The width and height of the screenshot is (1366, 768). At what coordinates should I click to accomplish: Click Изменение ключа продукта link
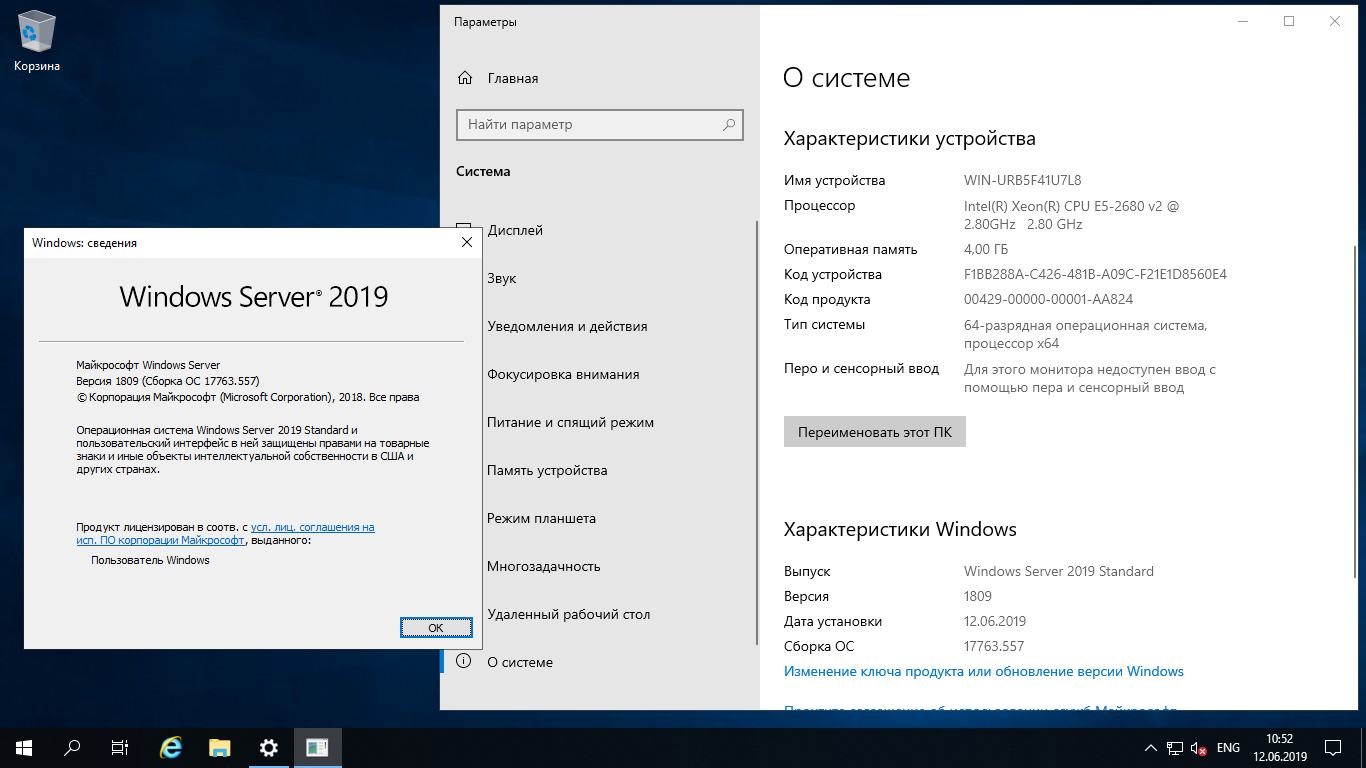[x=984, y=671]
